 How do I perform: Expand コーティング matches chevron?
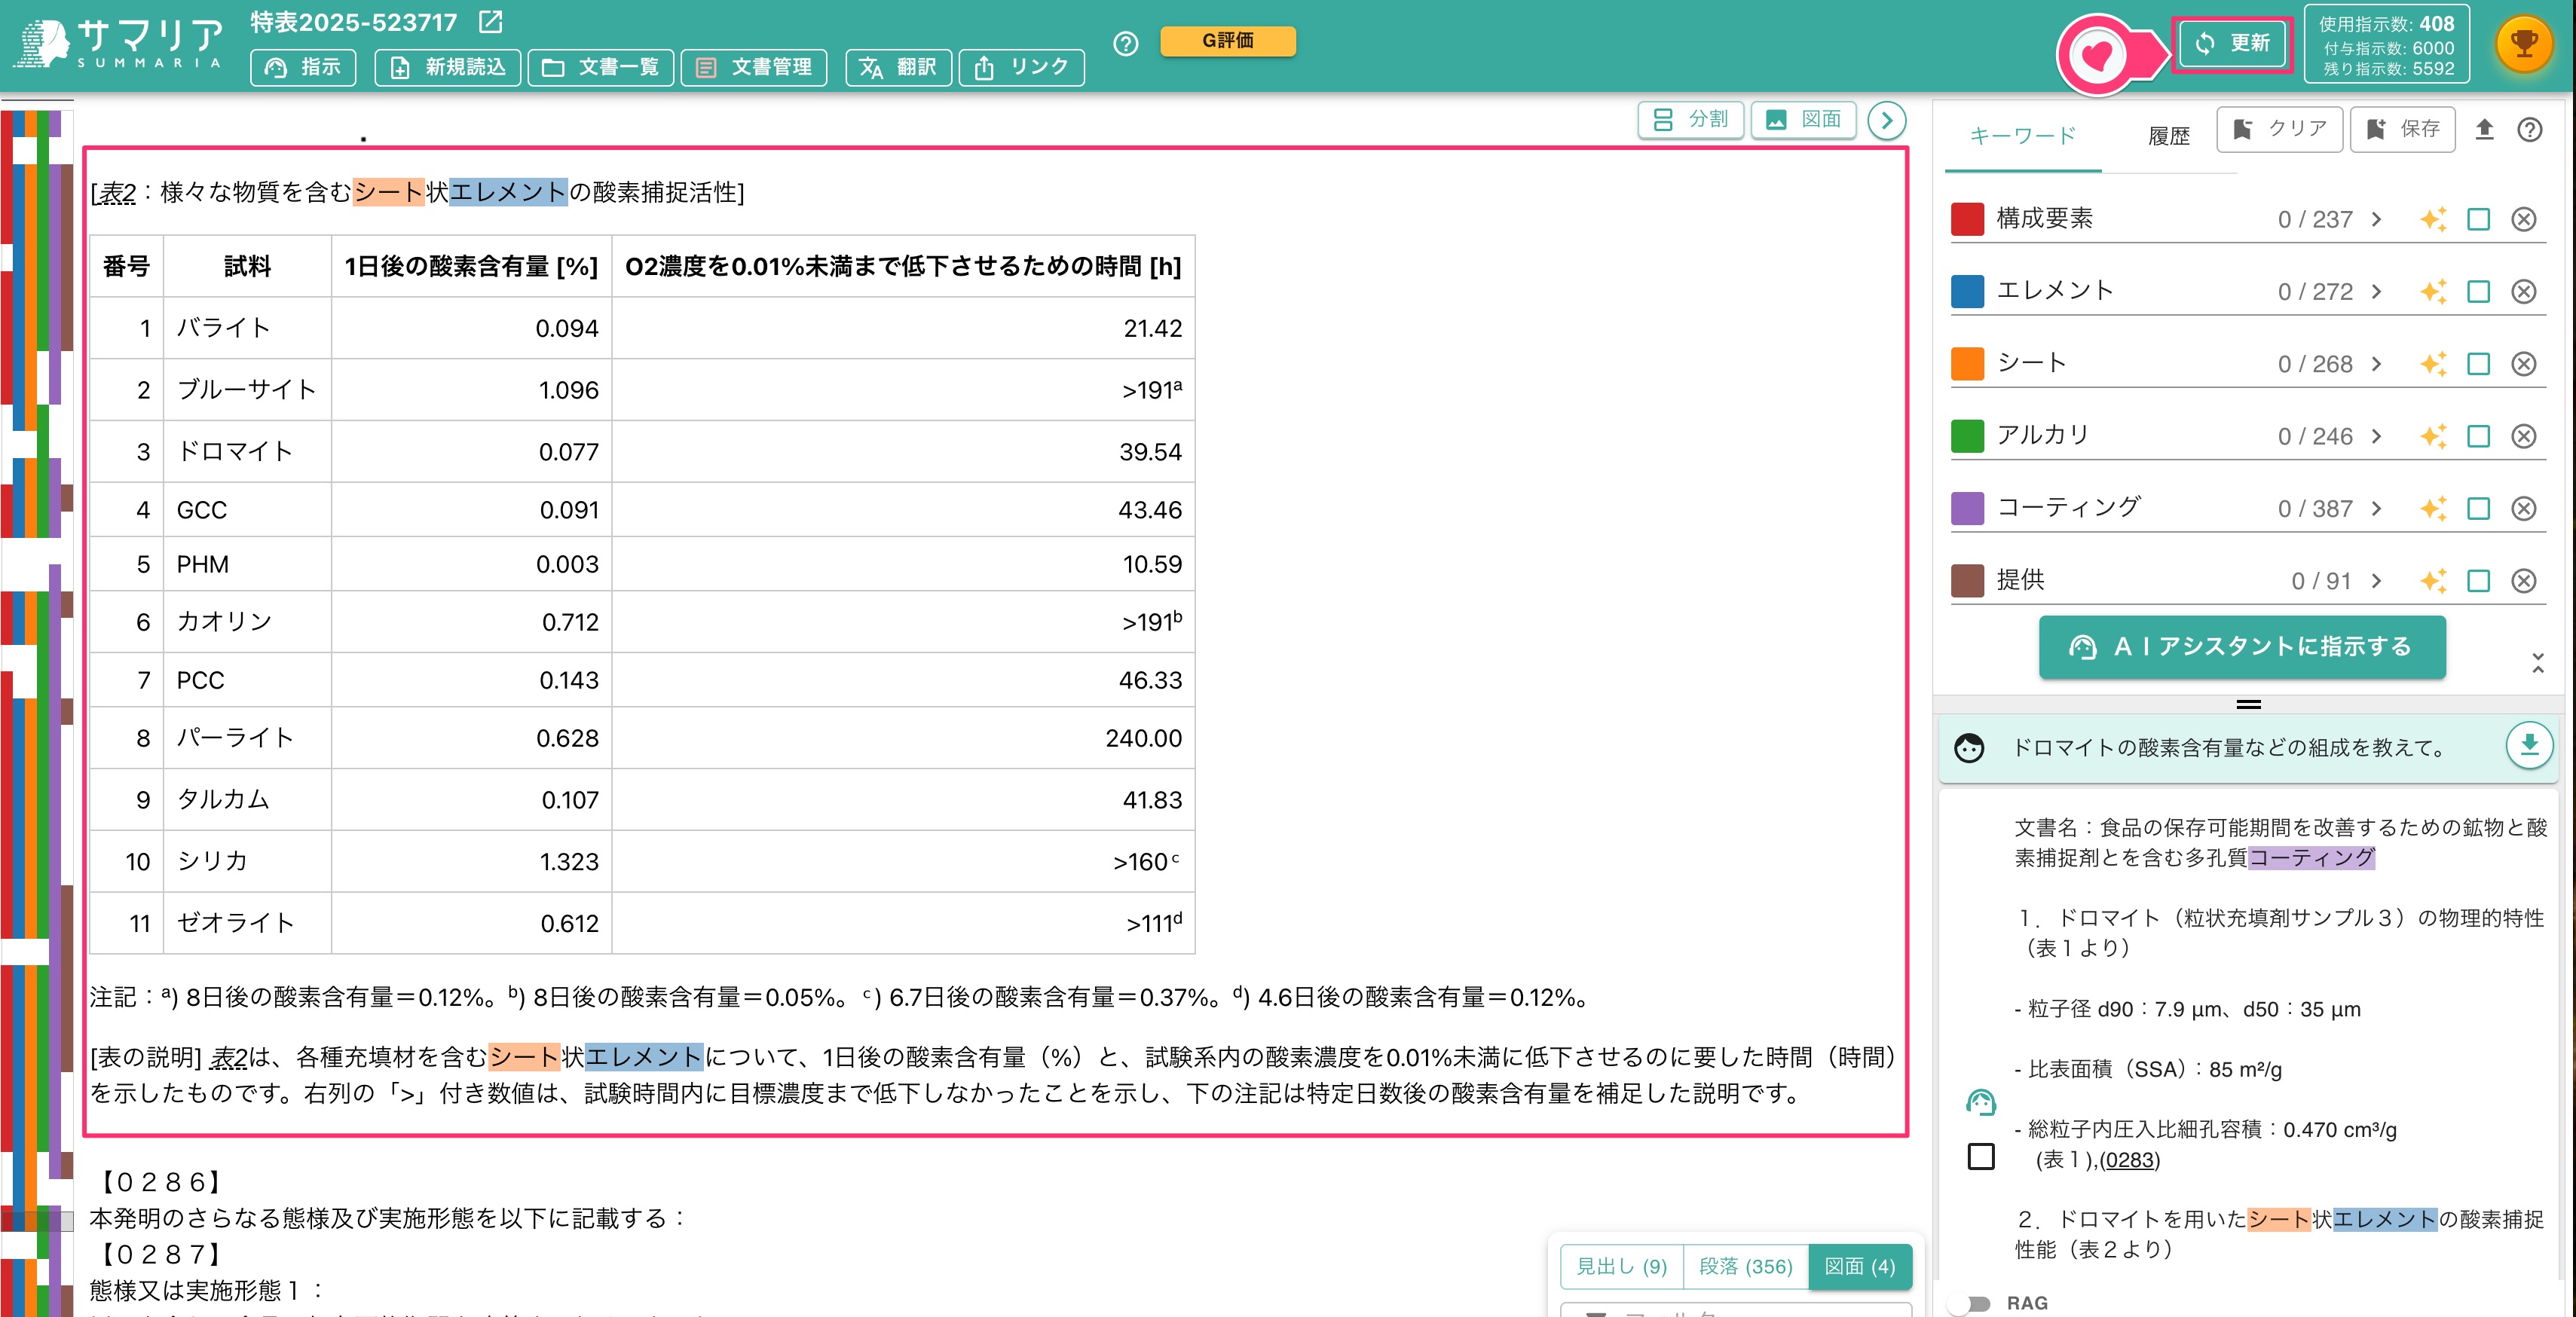[x=2377, y=508]
